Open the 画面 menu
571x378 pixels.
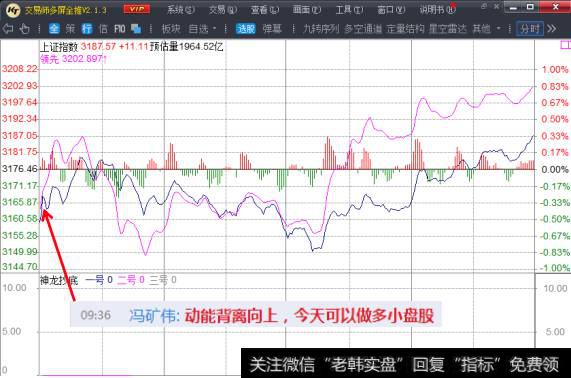(307, 10)
